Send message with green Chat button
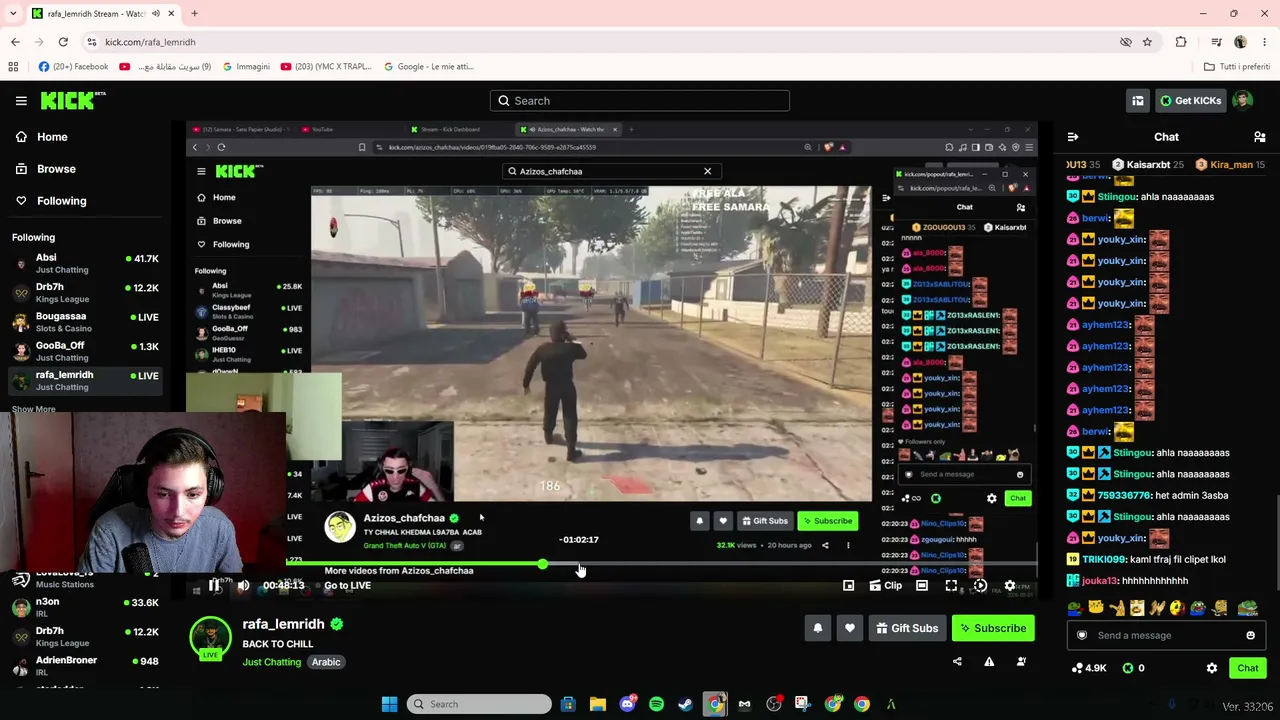Viewport: 1280px width, 720px height. (x=1247, y=668)
